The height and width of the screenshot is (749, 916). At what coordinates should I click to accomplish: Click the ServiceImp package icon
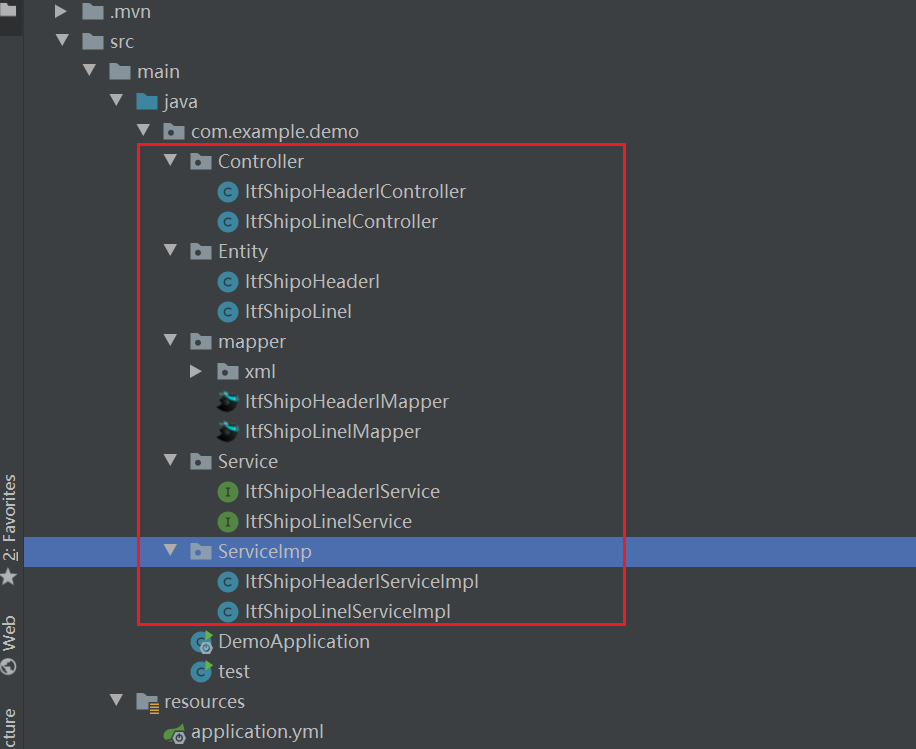(x=200, y=552)
